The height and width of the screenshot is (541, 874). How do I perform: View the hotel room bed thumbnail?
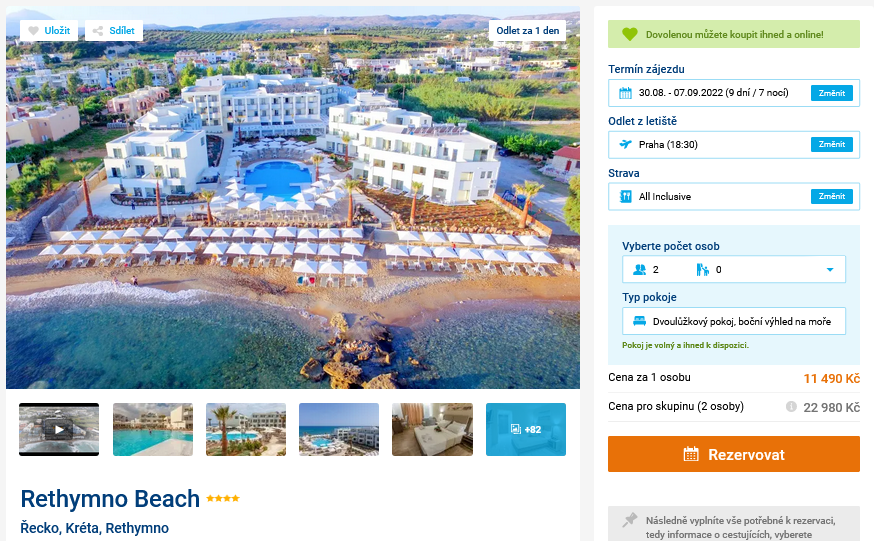pos(432,429)
